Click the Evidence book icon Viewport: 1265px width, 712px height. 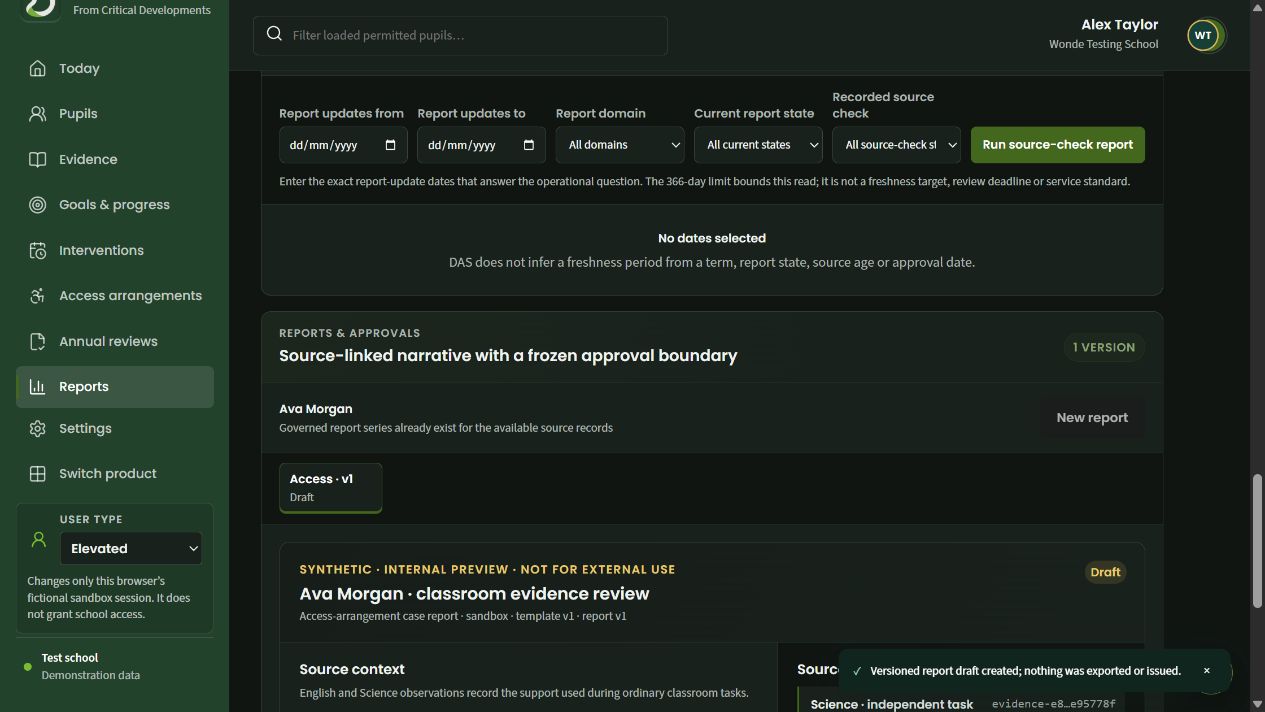pos(38,159)
